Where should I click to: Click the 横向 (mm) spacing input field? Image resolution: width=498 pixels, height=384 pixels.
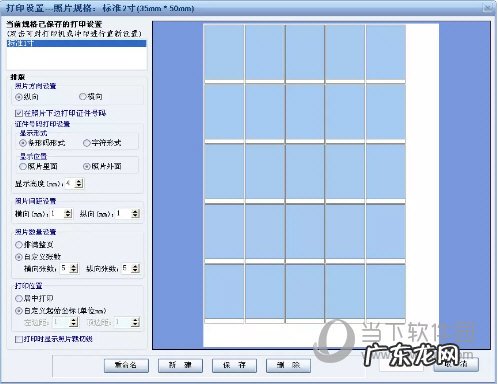click(58, 213)
